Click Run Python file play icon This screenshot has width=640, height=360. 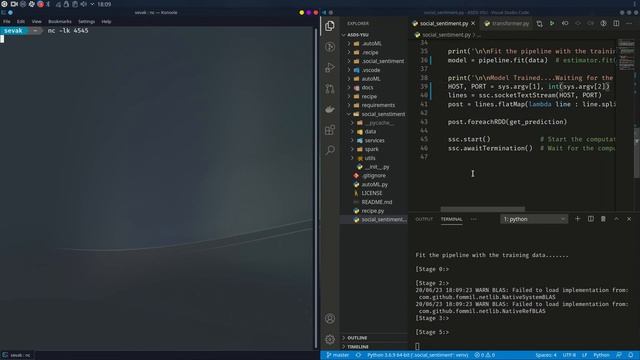[552, 24]
